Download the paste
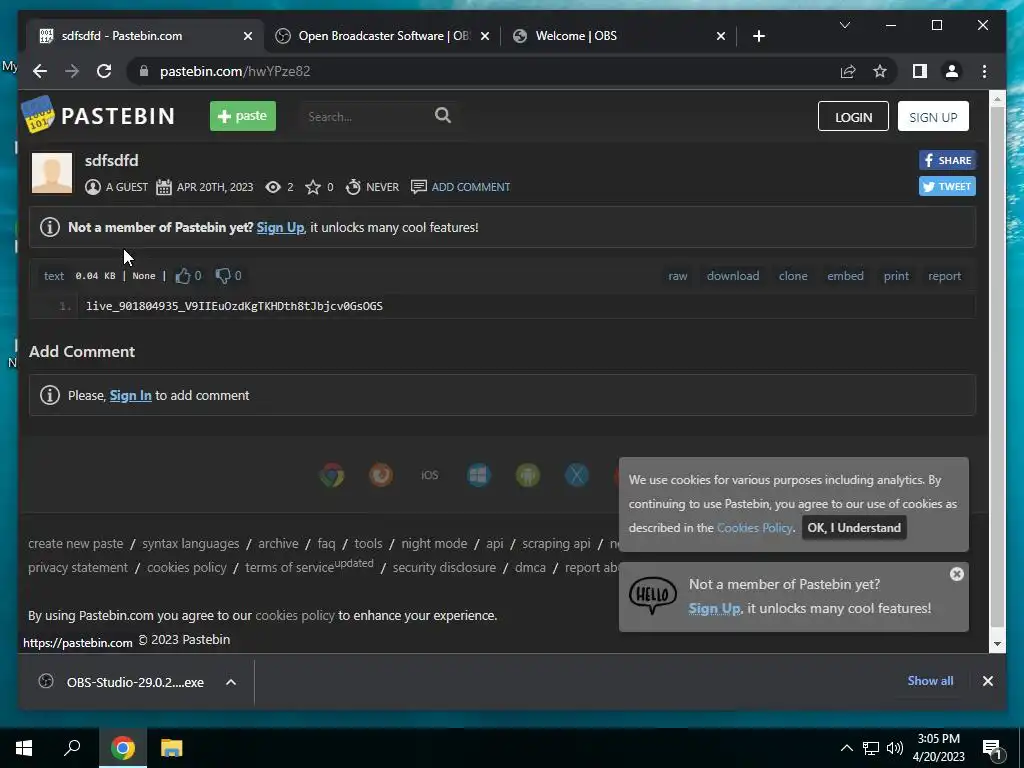 click(733, 276)
